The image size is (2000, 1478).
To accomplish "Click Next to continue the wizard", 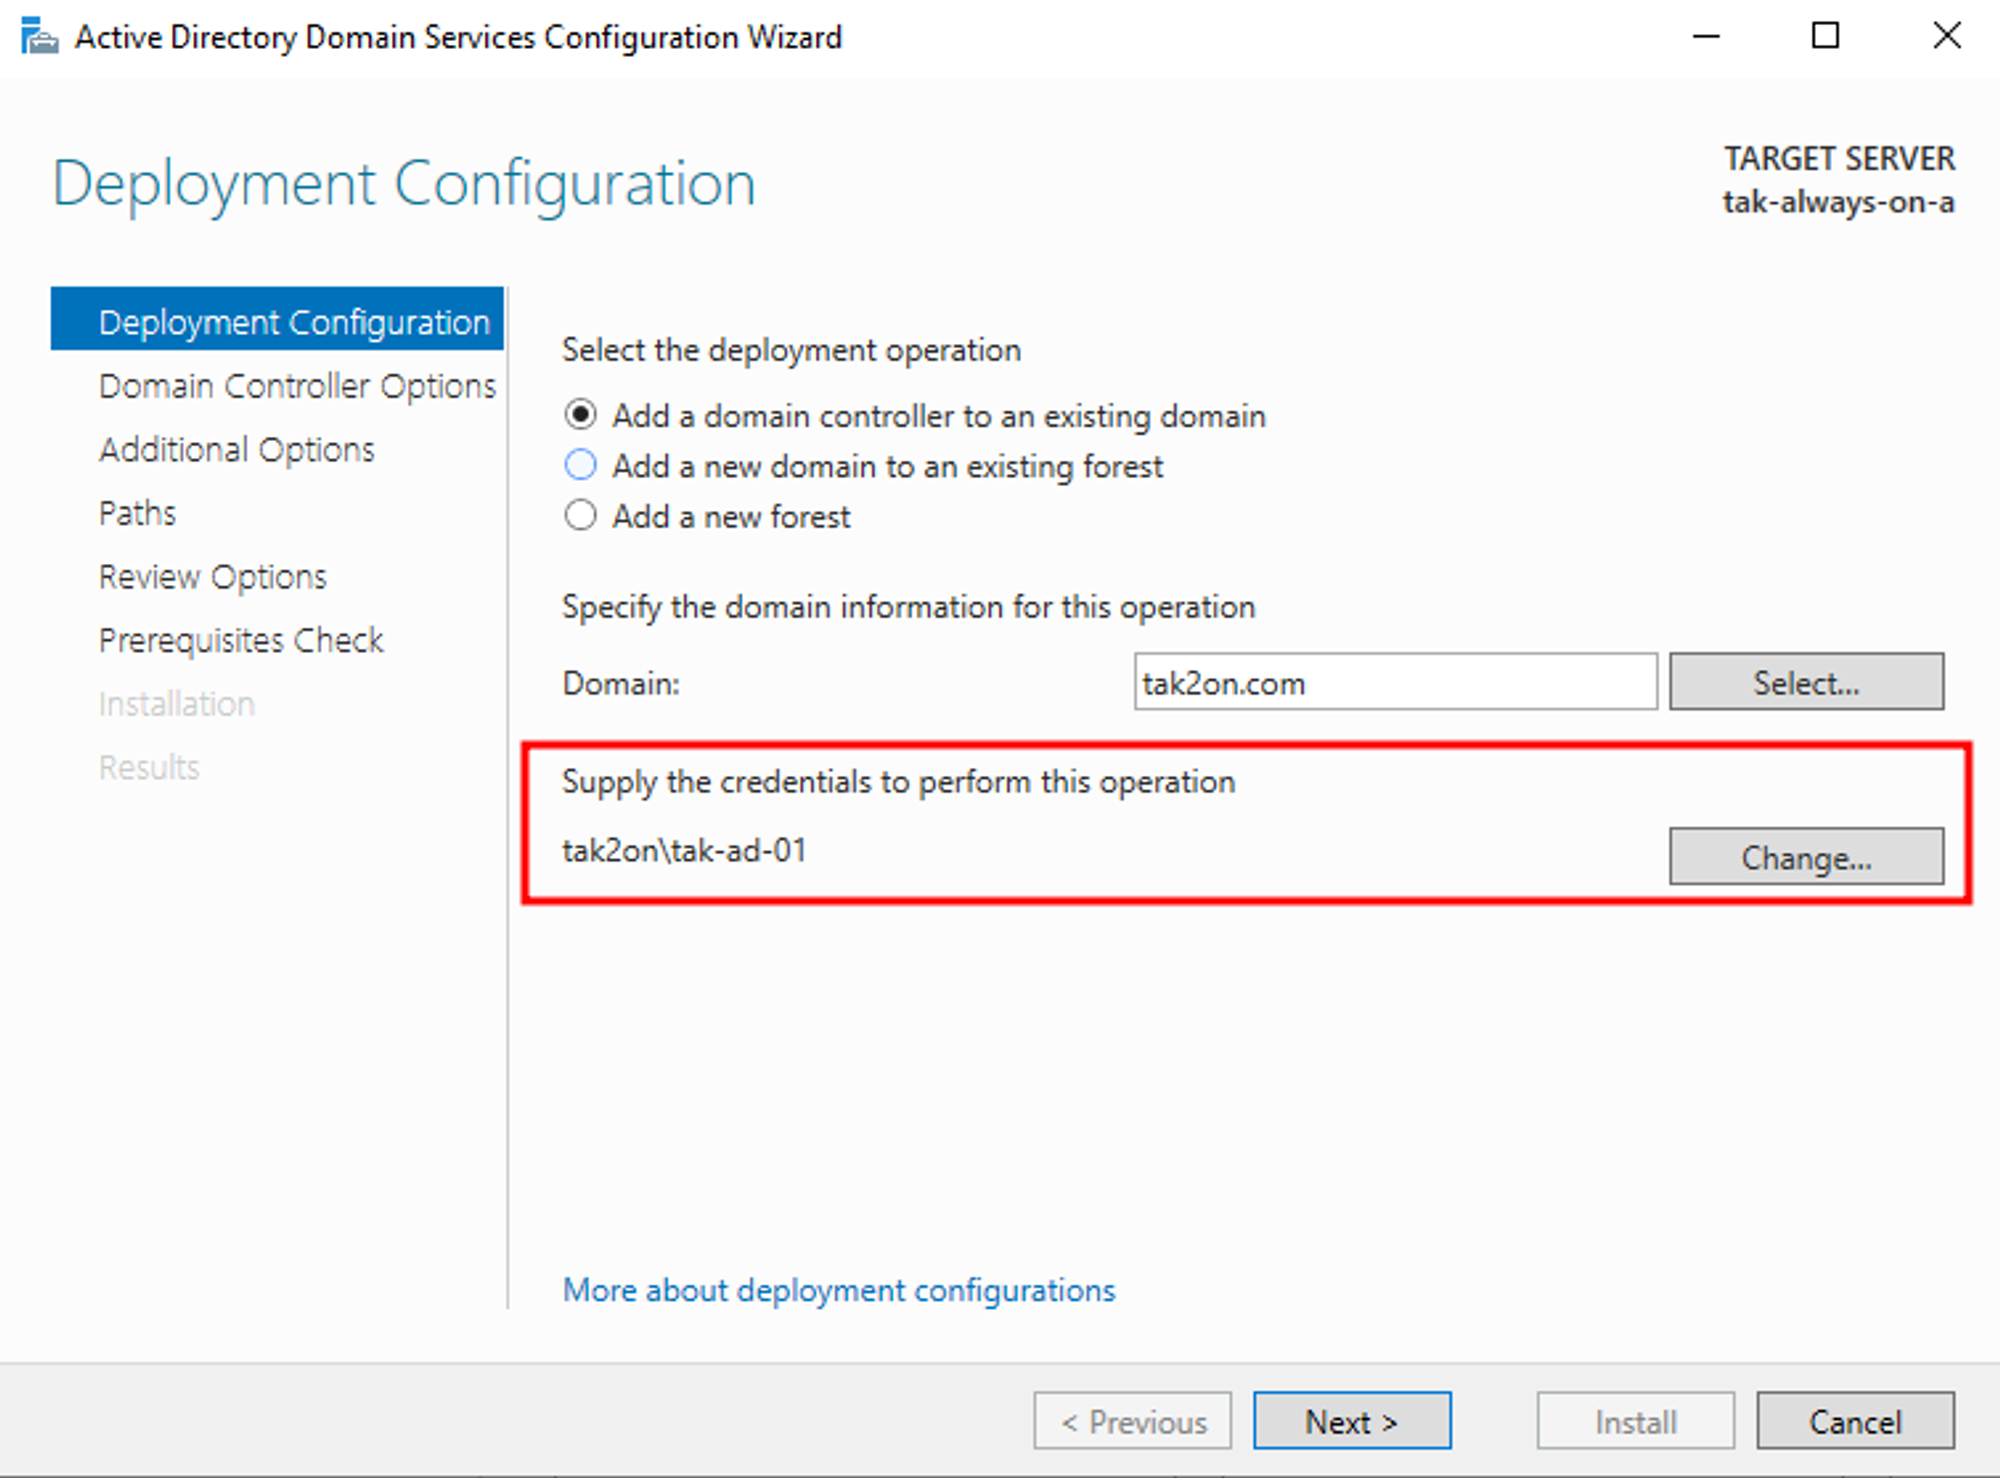I will point(1352,1421).
